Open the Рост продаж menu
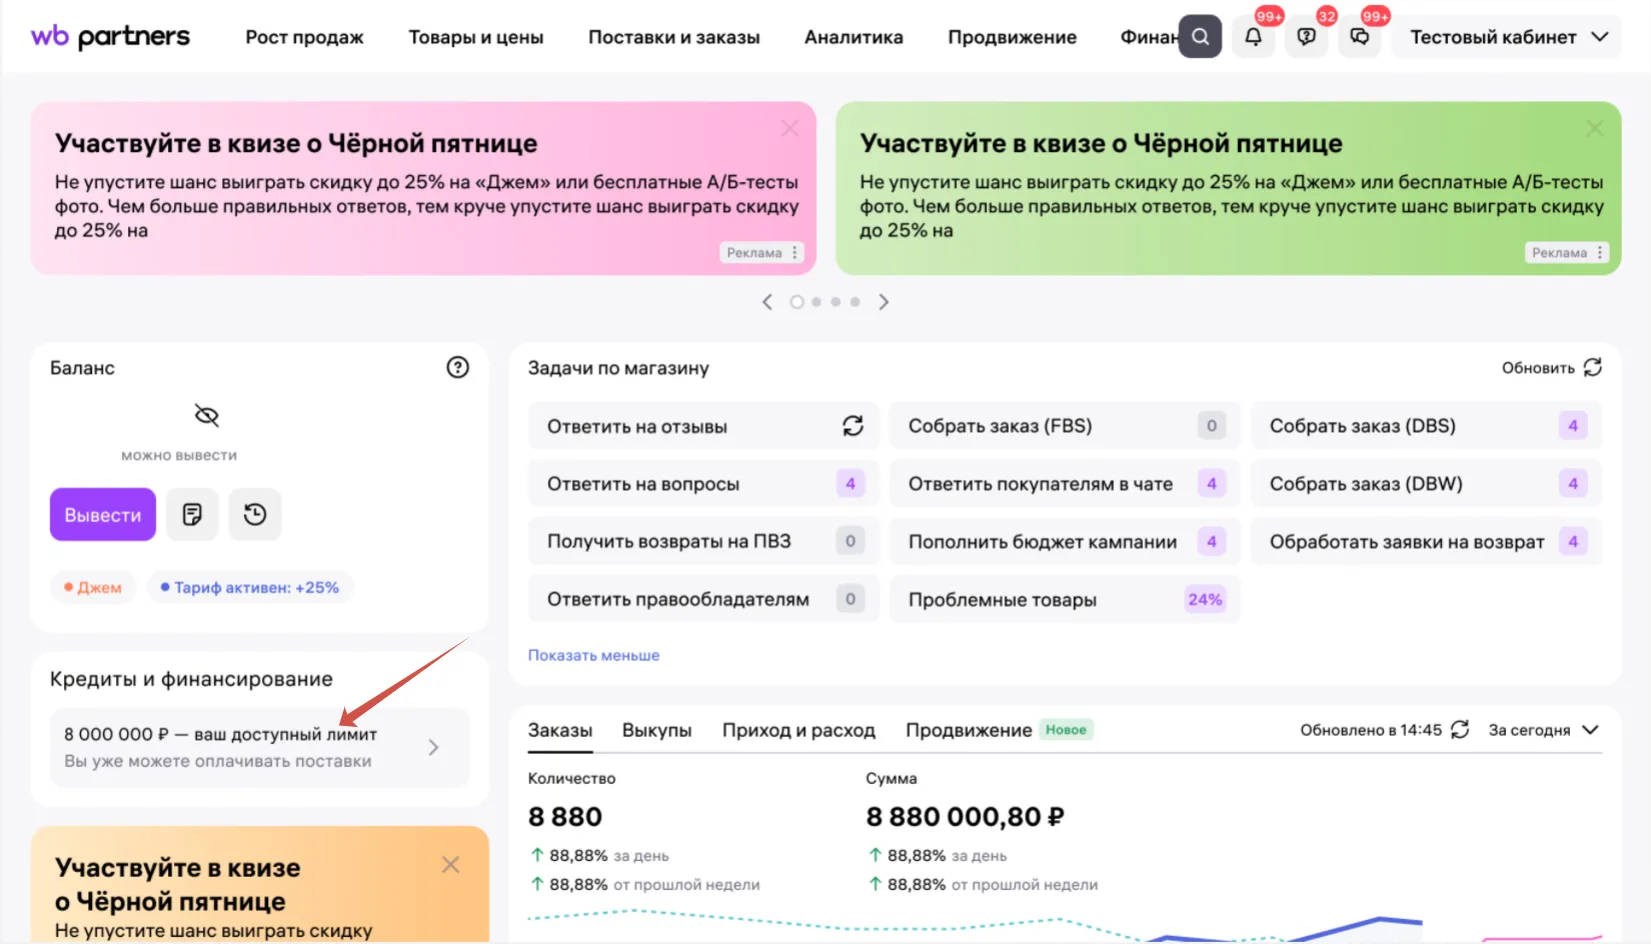 tap(305, 37)
